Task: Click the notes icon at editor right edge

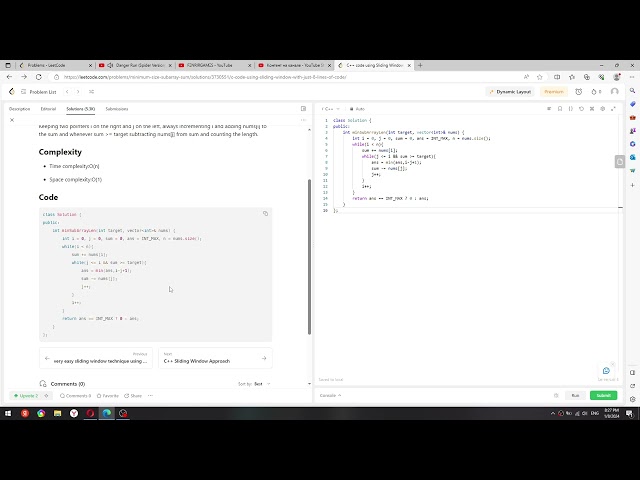Action: pos(620,162)
